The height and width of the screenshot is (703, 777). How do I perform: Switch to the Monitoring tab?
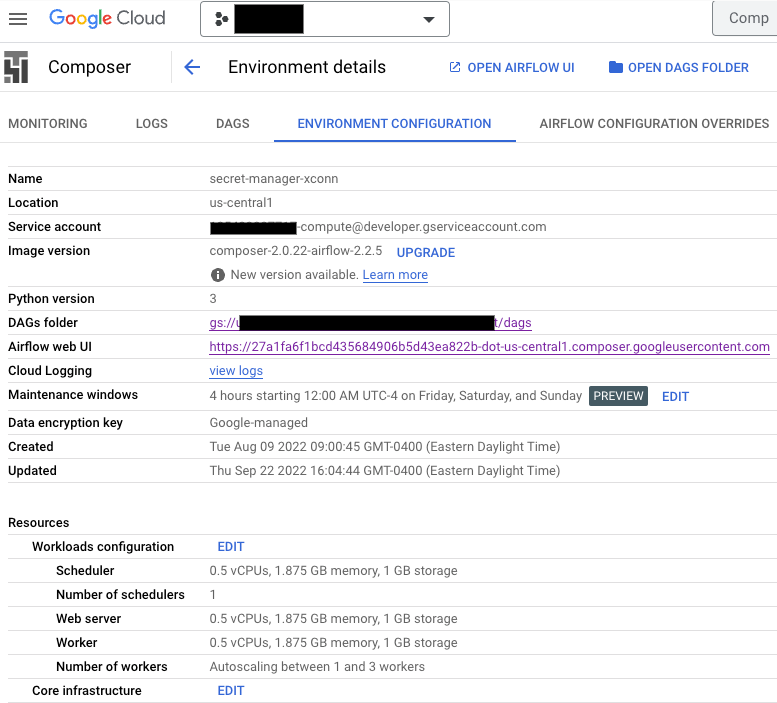48,123
